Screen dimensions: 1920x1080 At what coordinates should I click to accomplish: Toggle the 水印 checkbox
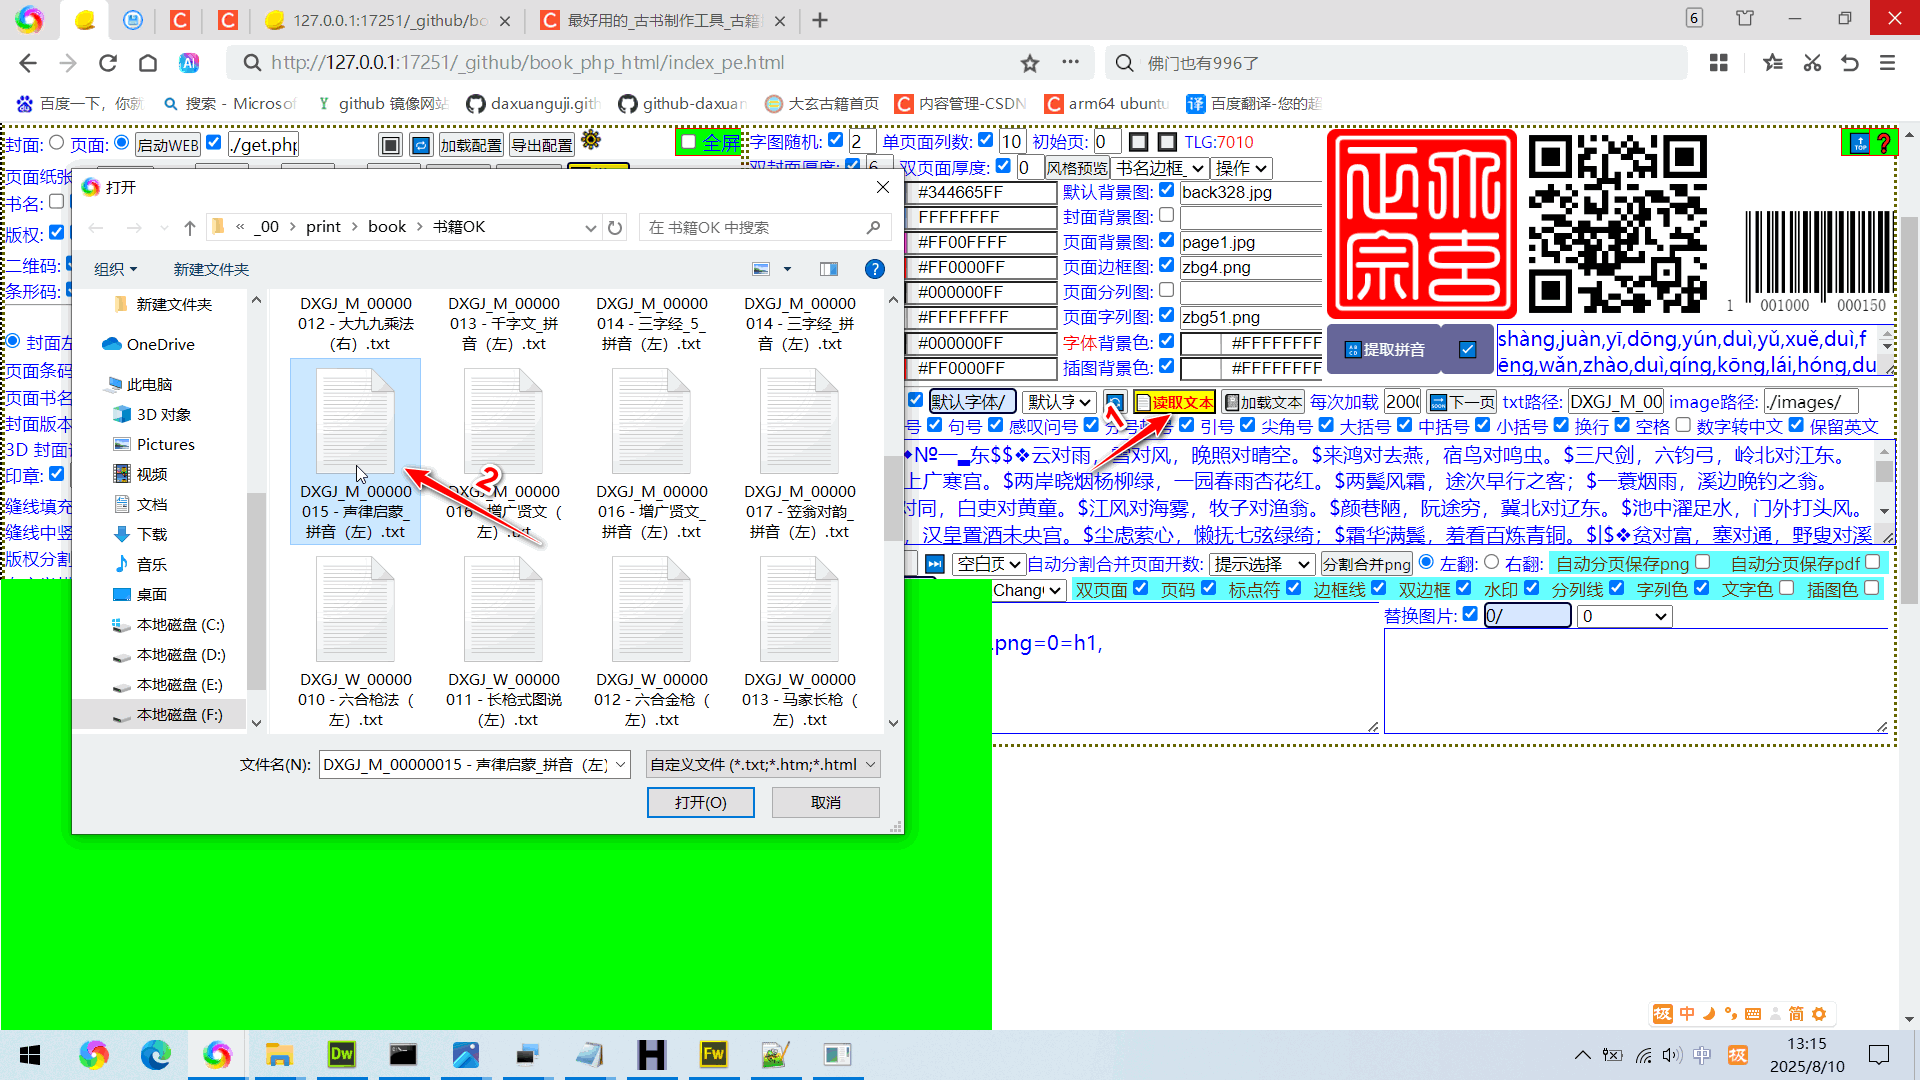click(1531, 588)
